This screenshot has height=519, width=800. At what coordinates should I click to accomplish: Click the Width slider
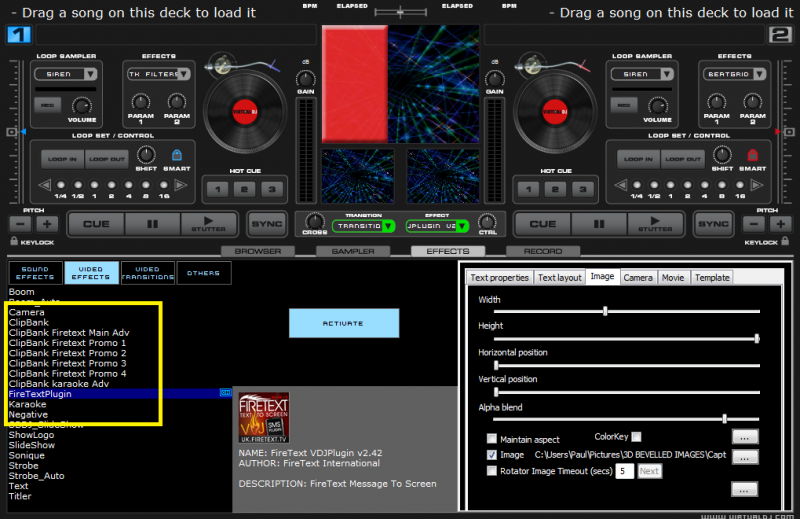point(627,311)
